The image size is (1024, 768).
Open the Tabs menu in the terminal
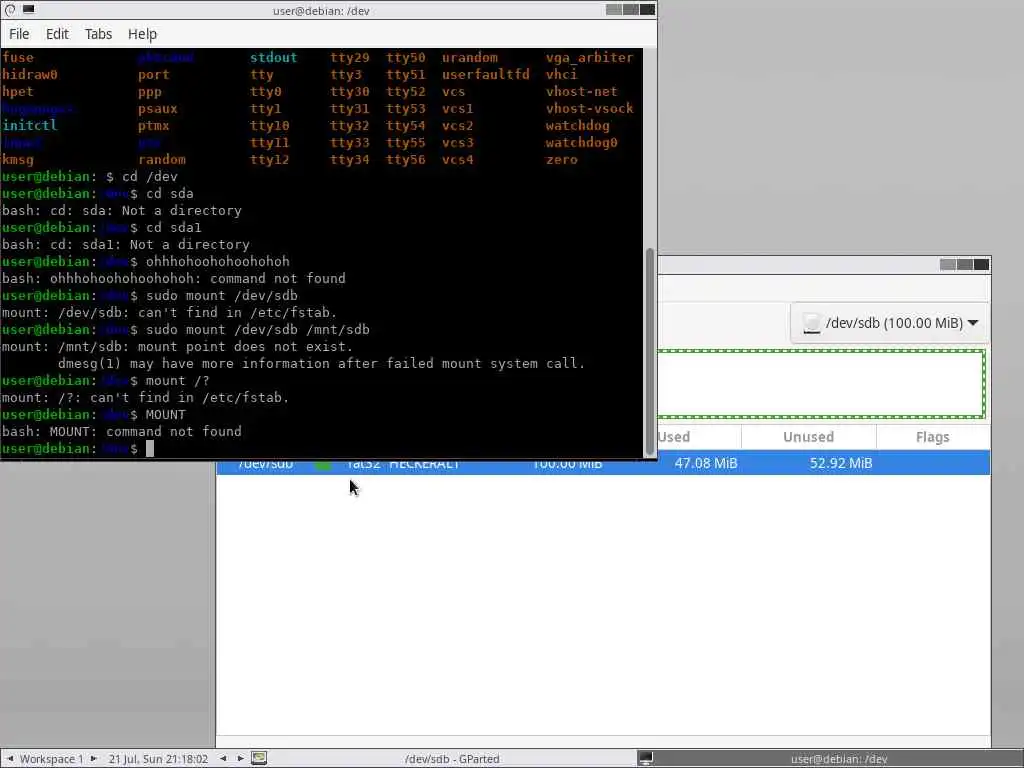click(x=98, y=34)
